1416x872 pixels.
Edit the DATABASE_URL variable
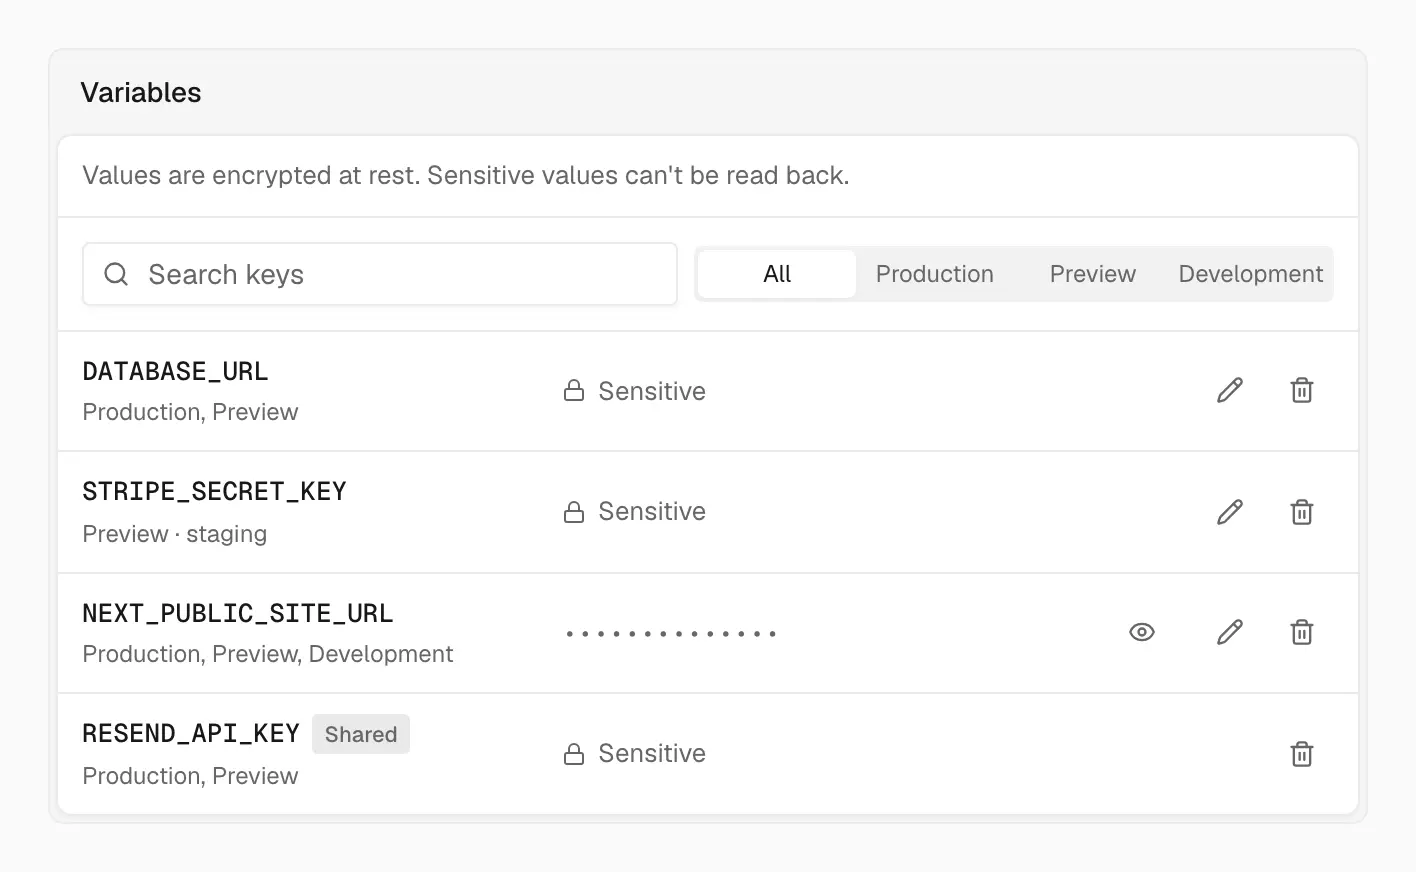(1230, 390)
